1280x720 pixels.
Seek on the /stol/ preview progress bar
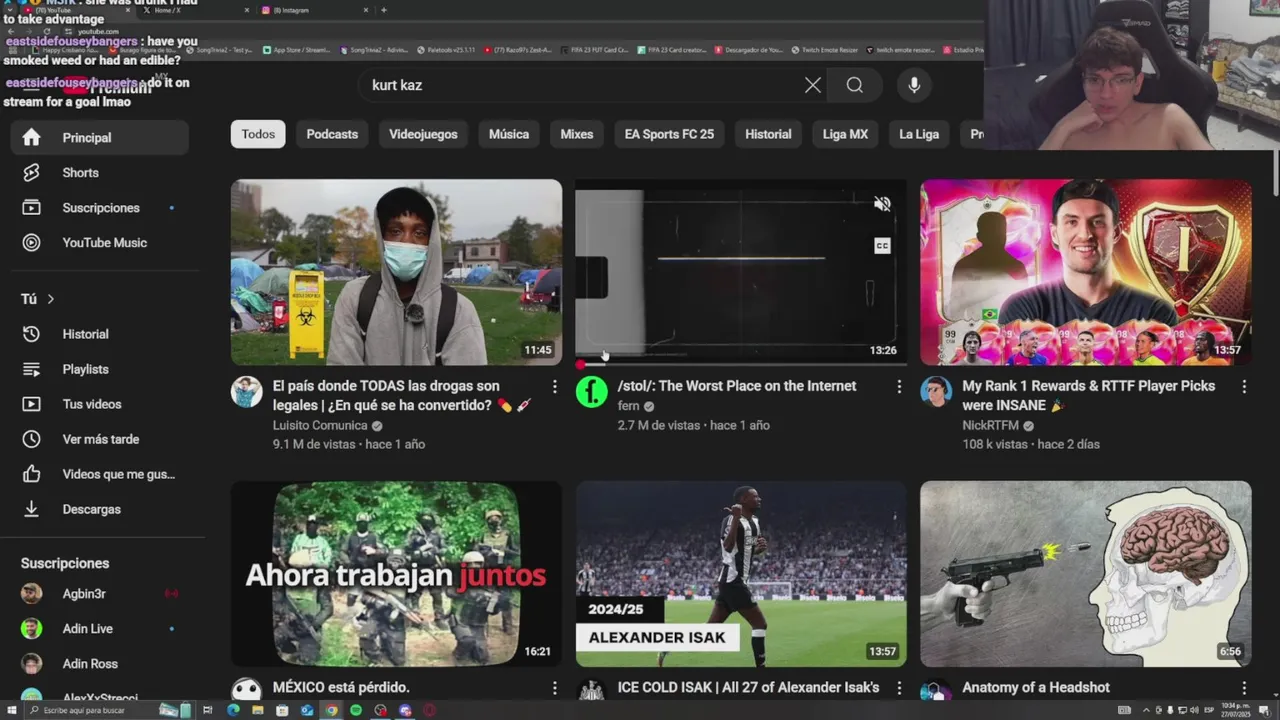coord(741,364)
